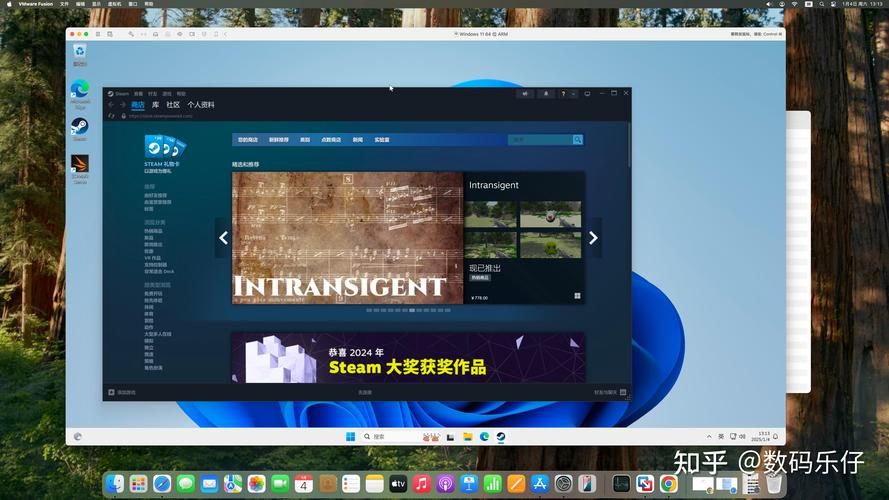This screenshot has height=500, width=889.
Task: Click the Steam Awards 2024 winners banner
Action: coord(408,358)
